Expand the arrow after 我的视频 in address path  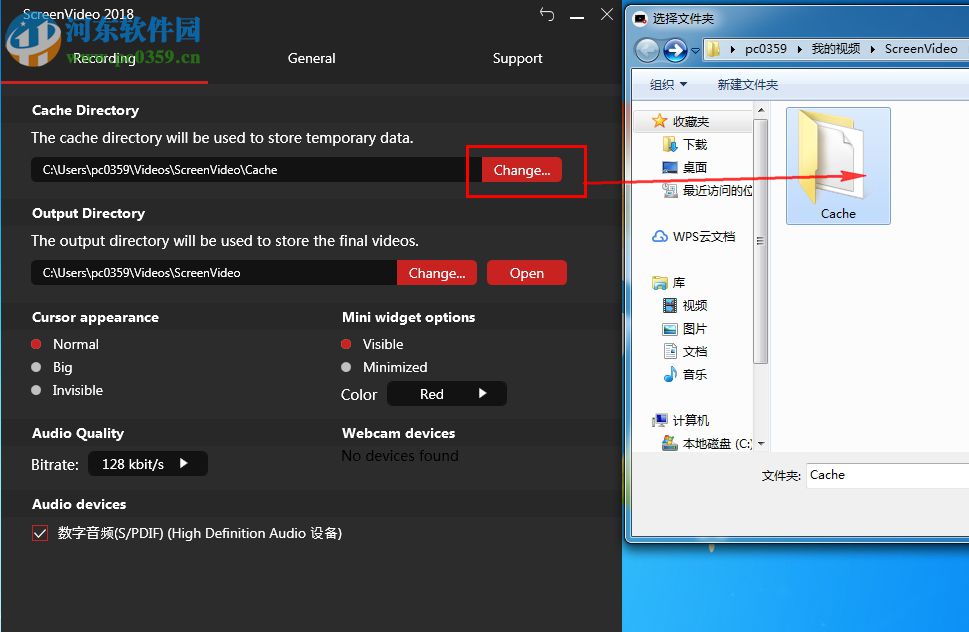tap(872, 49)
